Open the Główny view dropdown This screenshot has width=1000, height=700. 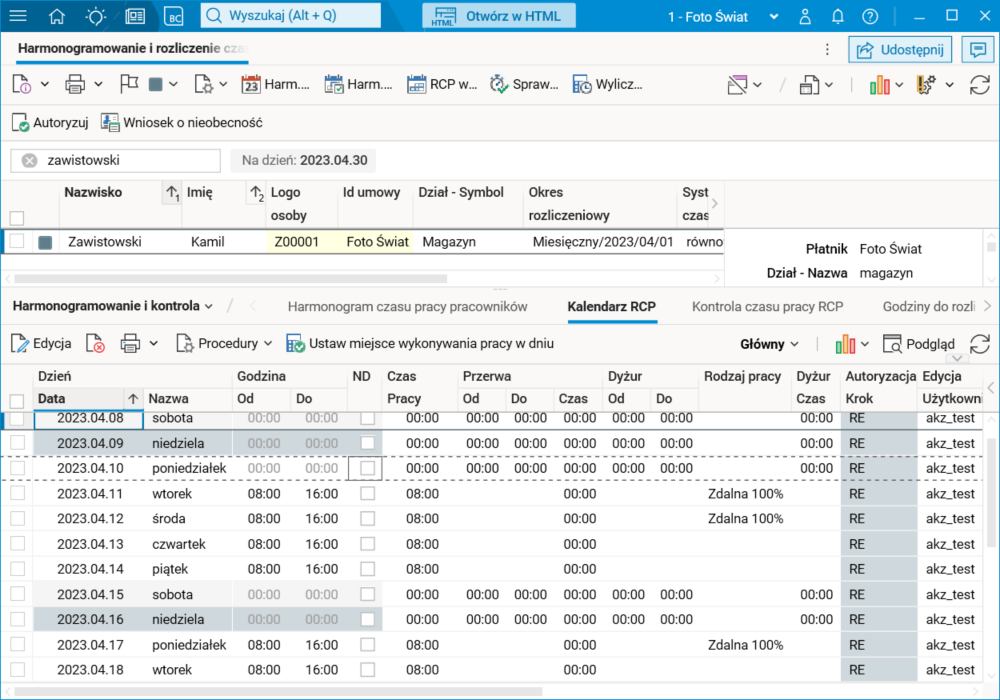click(x=769, y=344)
